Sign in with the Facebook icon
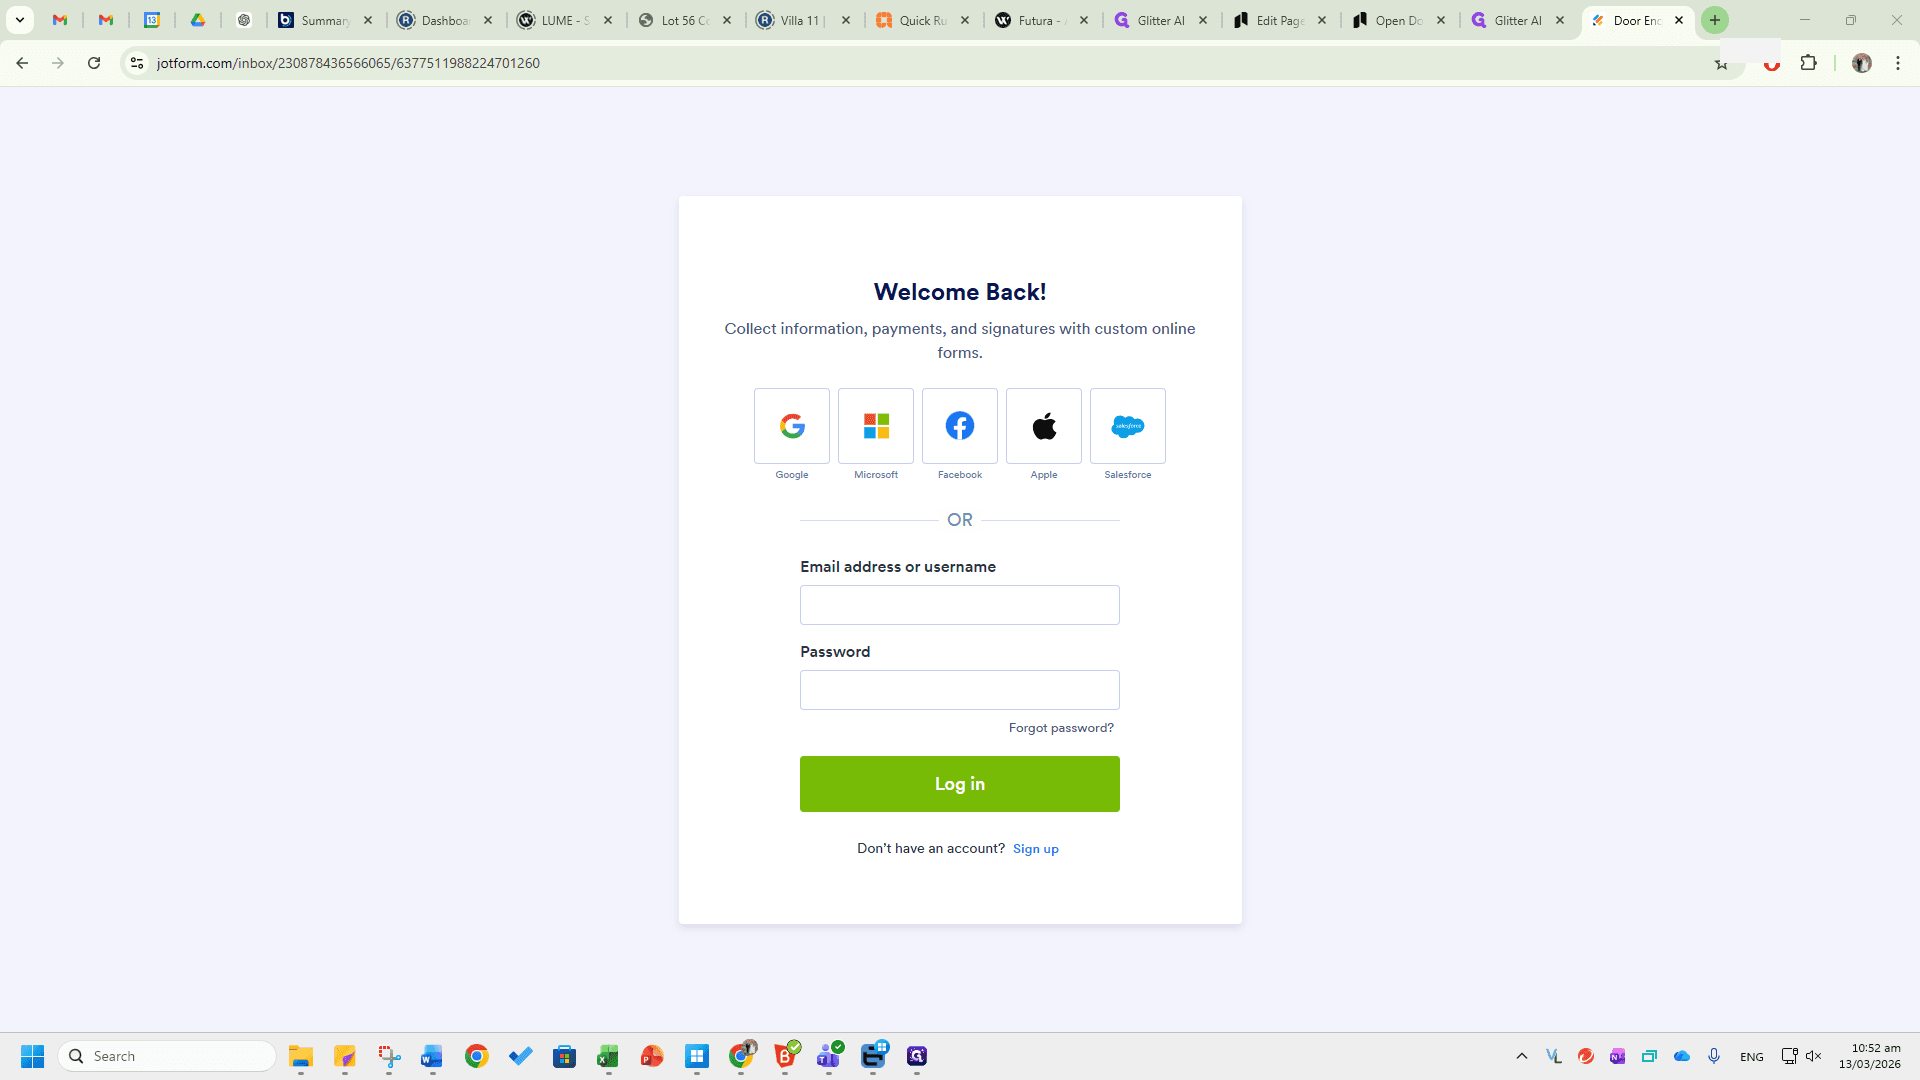Image resolution: width=1920 pixels, height=1080 pixels. coord(960,426)
